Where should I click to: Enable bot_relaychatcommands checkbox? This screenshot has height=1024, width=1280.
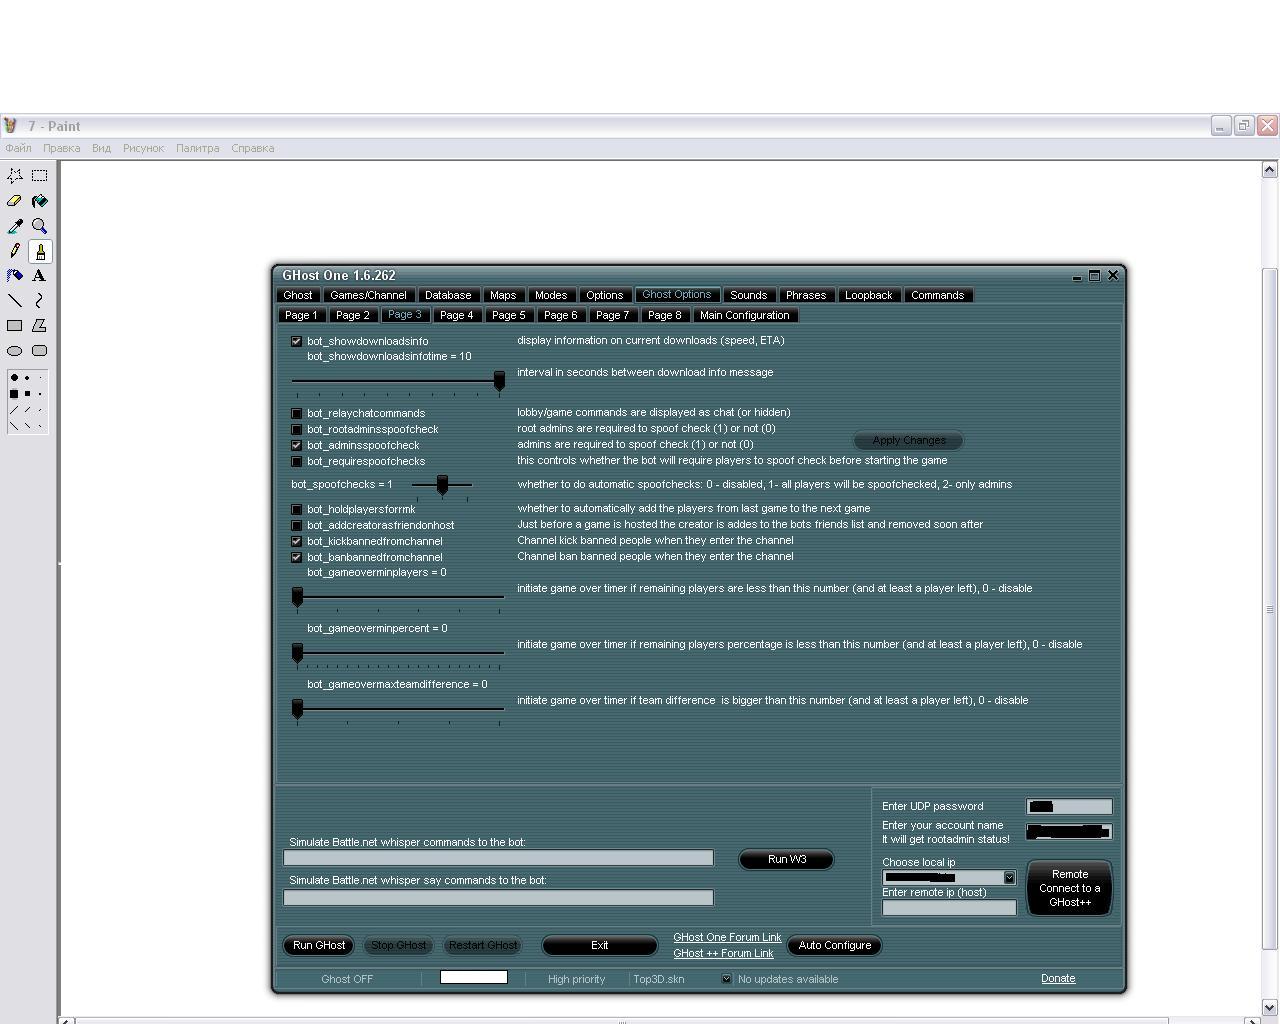tap(296, 413)
